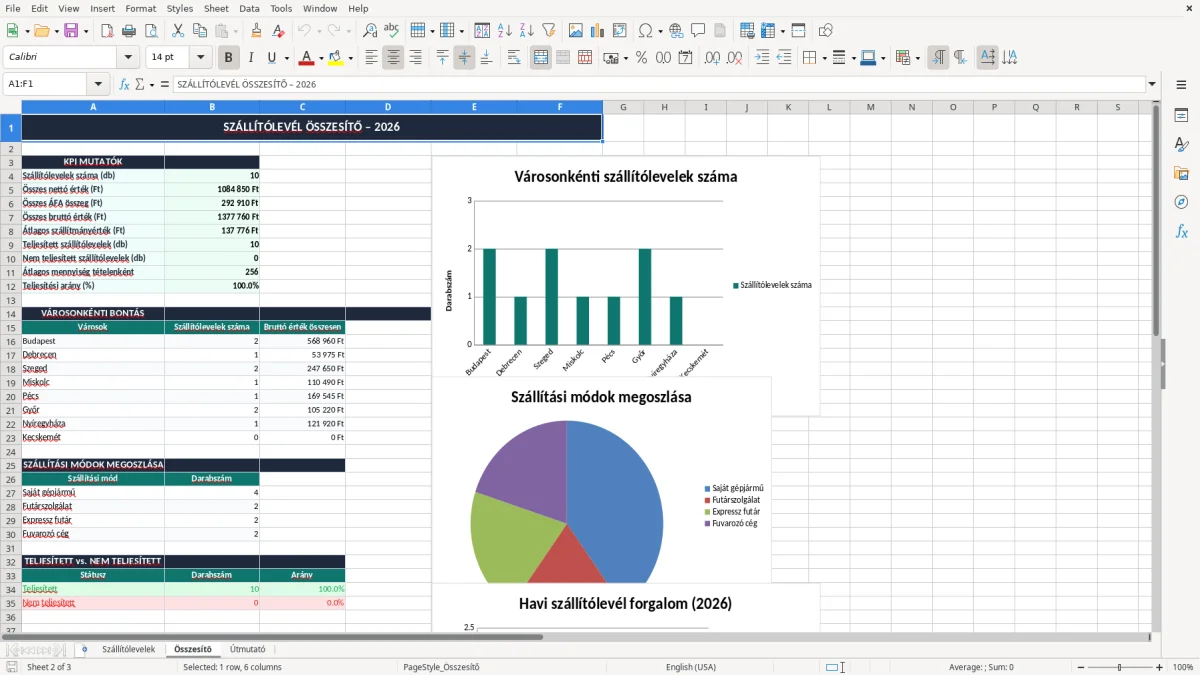The image size is (1200, 675).
Task: Click the Copy icon
Action: (200, 31)
